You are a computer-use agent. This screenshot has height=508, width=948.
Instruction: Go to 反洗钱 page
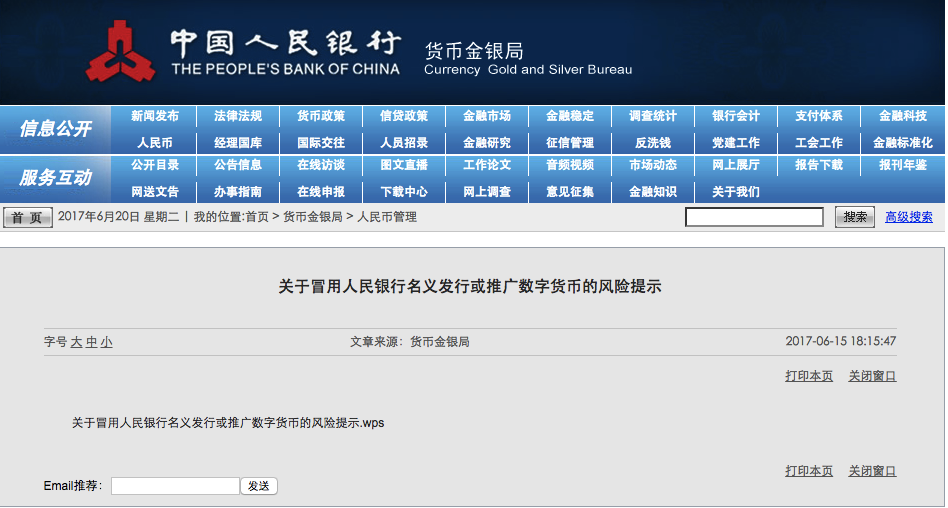click(652, 143)
